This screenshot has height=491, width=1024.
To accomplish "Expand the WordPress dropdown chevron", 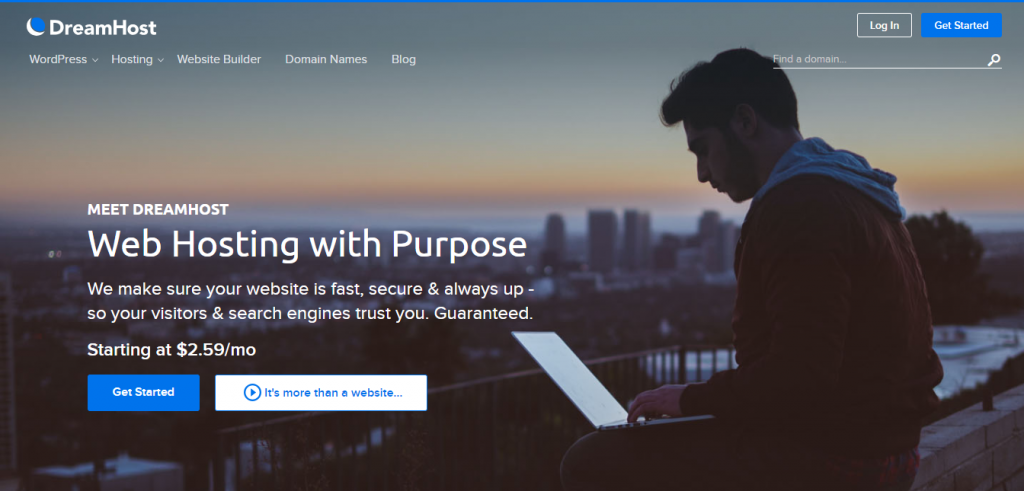I will [95, 60].
